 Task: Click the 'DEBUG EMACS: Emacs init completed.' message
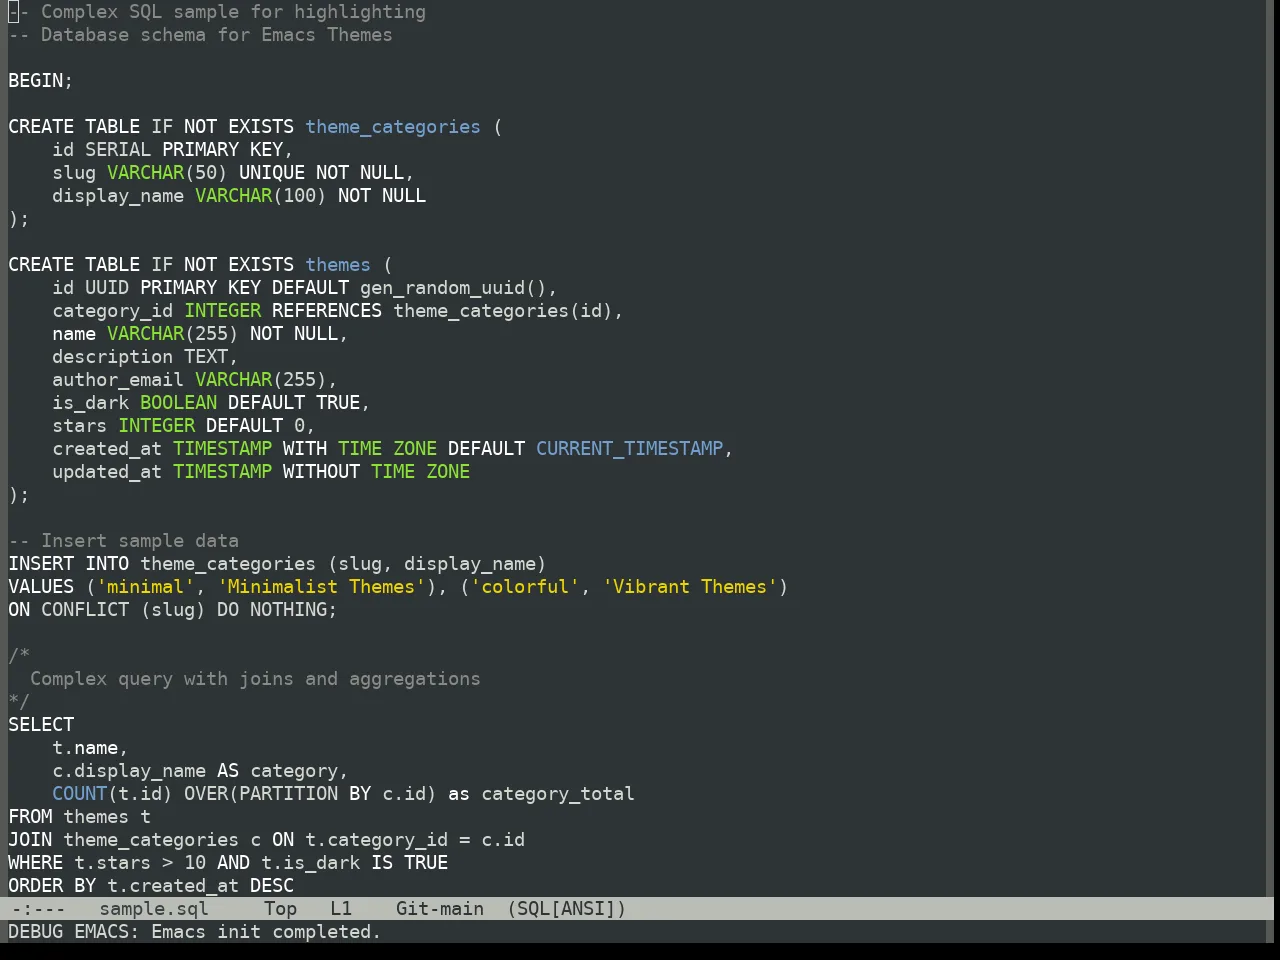(x=195, y=932)
